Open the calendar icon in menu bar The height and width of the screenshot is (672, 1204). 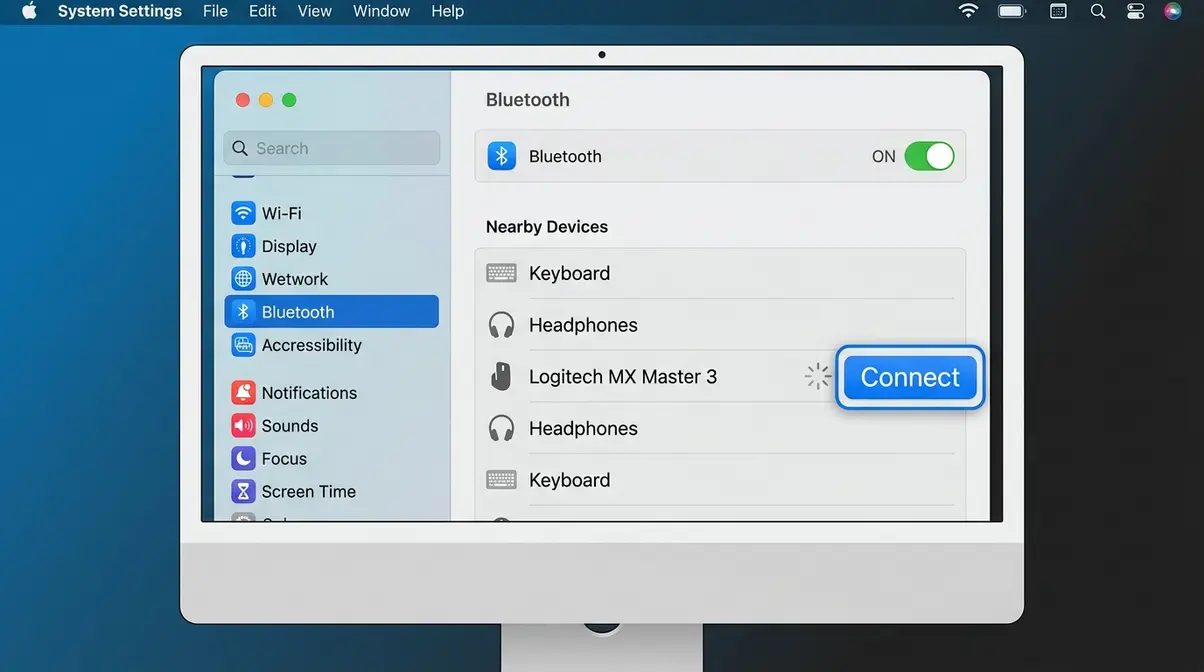tap(1059, 11)
